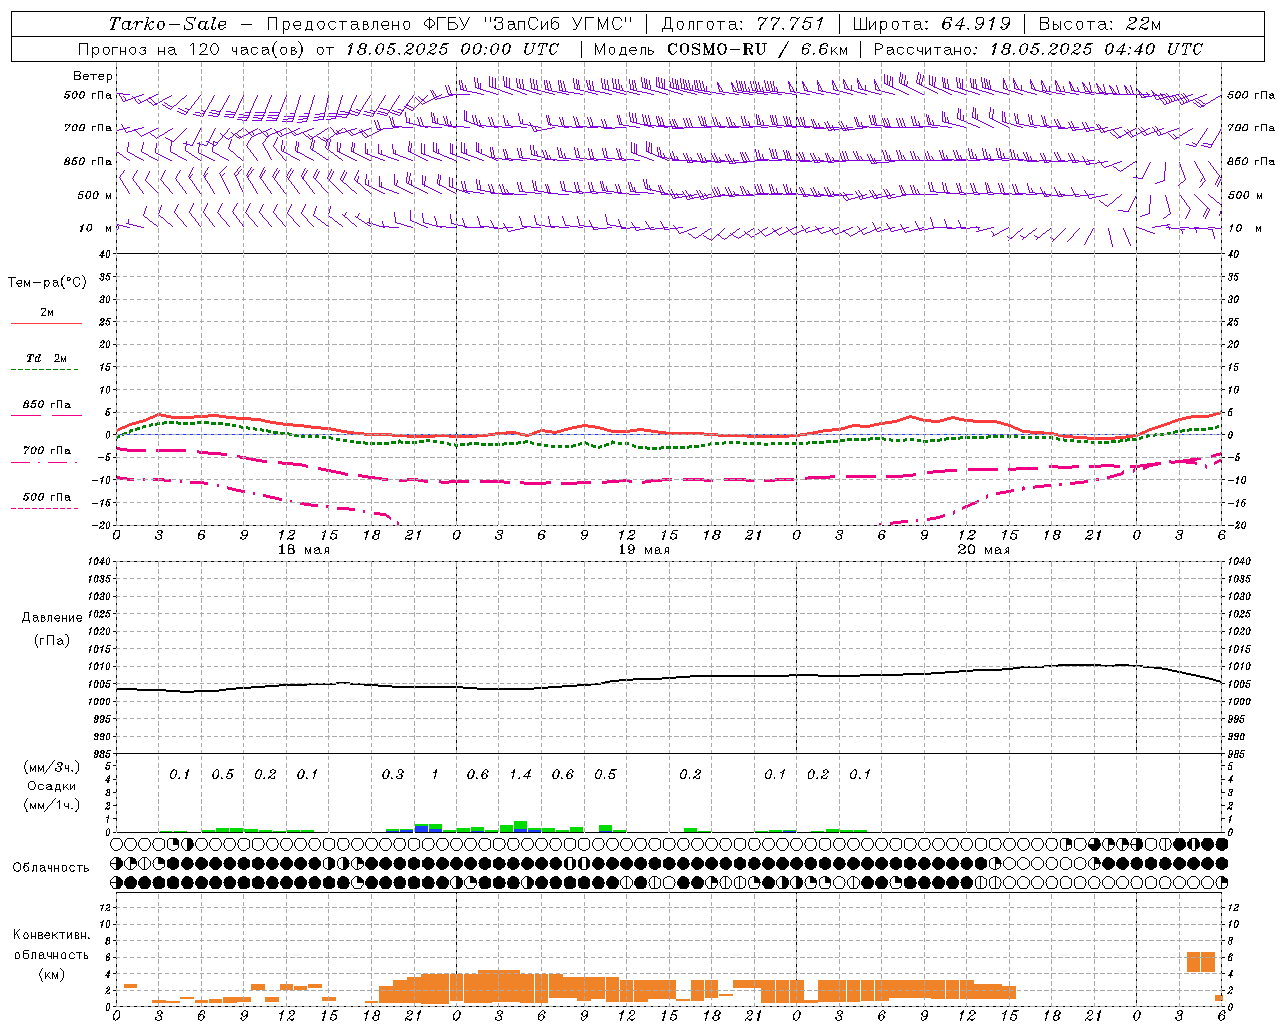
Task: Click the Давление pressure panel label
Action: 52,618
